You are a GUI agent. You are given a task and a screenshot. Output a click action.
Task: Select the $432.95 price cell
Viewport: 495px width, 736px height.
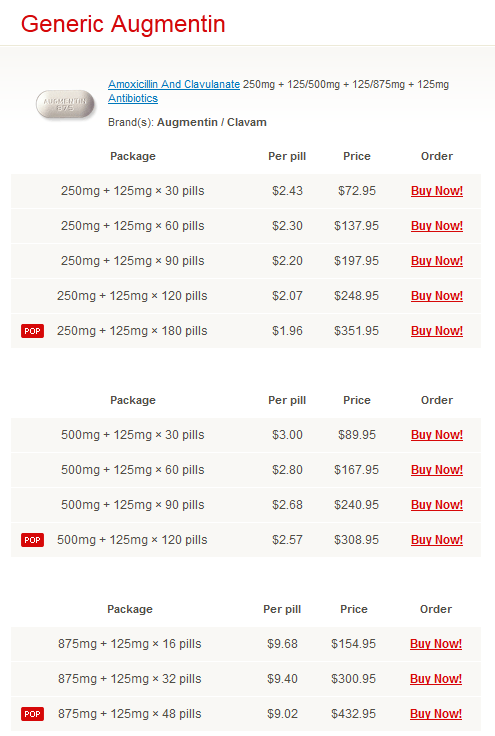353,714
